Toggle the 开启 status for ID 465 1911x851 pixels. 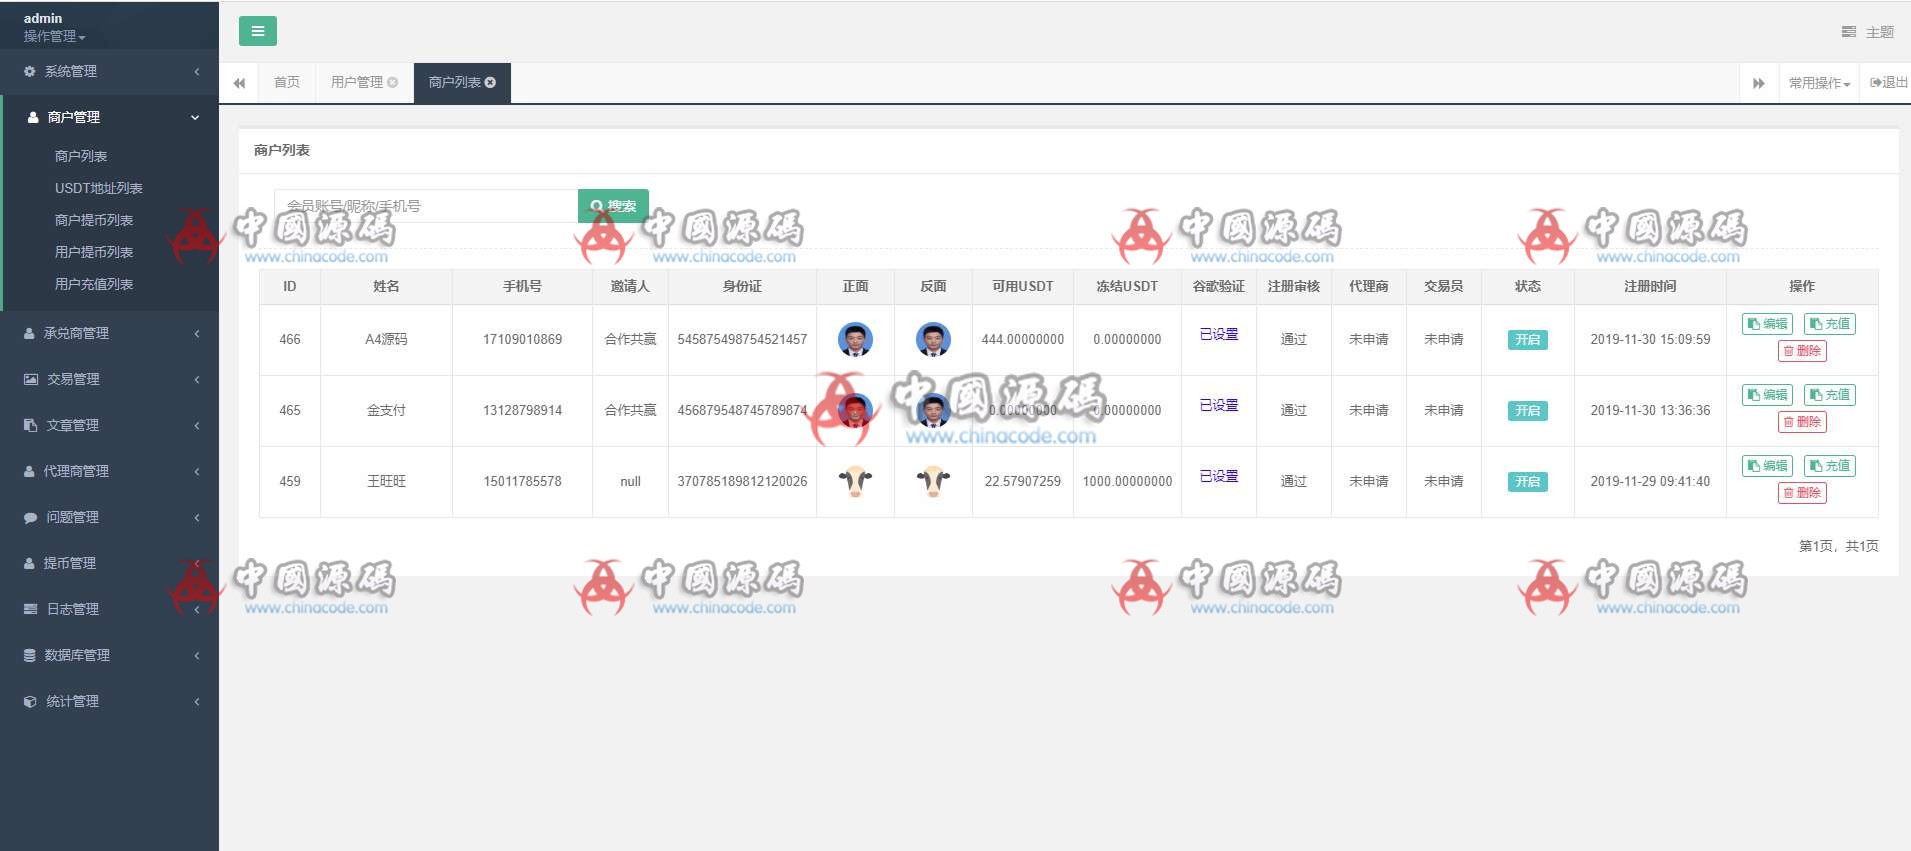pos(1527,411)
